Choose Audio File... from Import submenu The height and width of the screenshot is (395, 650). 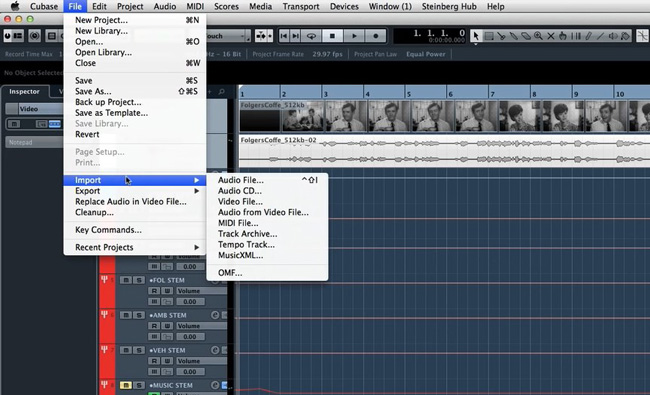pyautogui.click(x=267, y=180)
